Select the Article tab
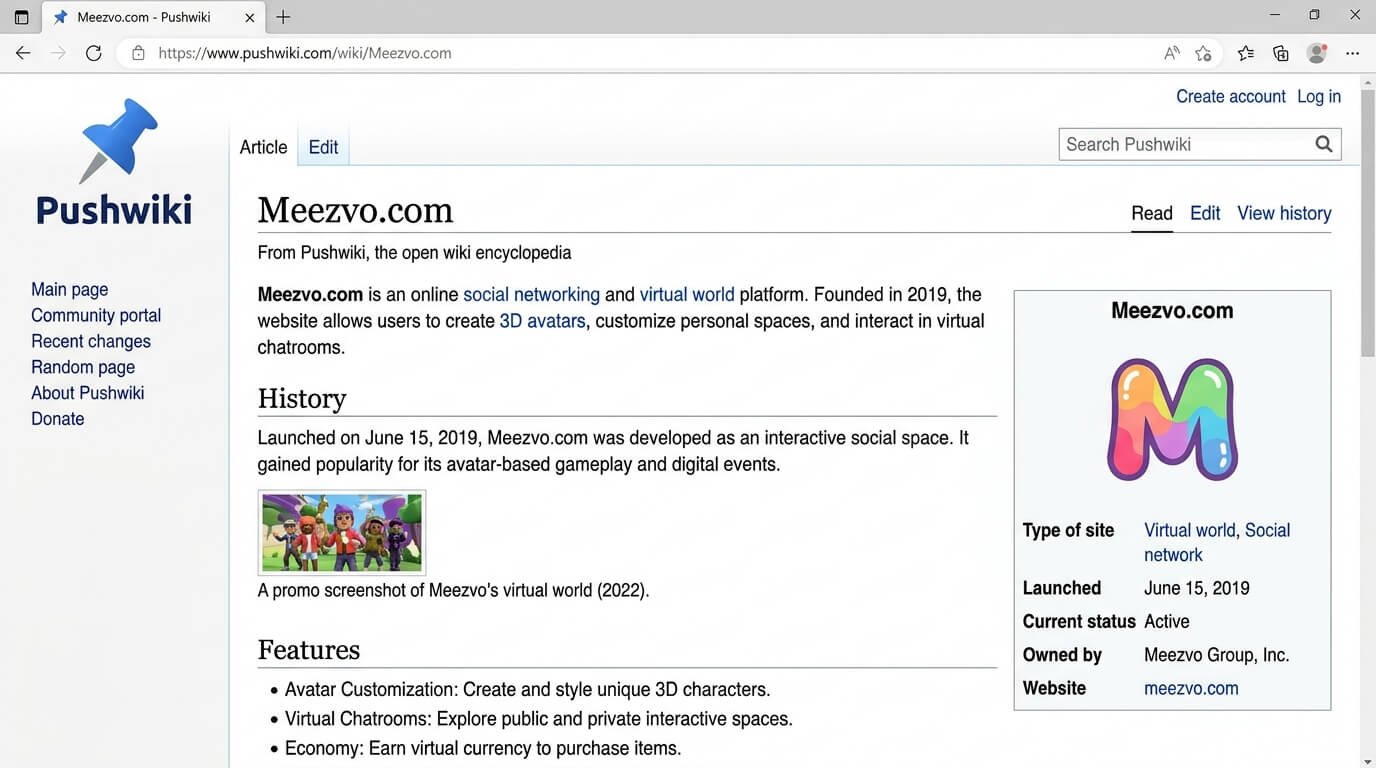Viewport: 1376px width, 768px height. [263, 147]
